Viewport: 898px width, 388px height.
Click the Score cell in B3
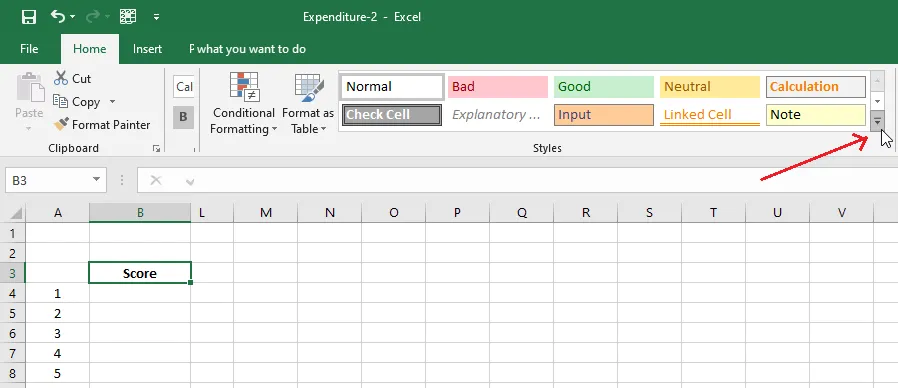(x=140, y=273)
